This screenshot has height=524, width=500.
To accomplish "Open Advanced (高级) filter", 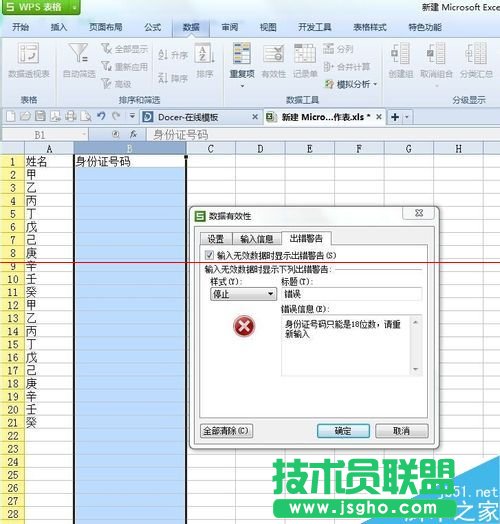I will (x=116, y=84).
